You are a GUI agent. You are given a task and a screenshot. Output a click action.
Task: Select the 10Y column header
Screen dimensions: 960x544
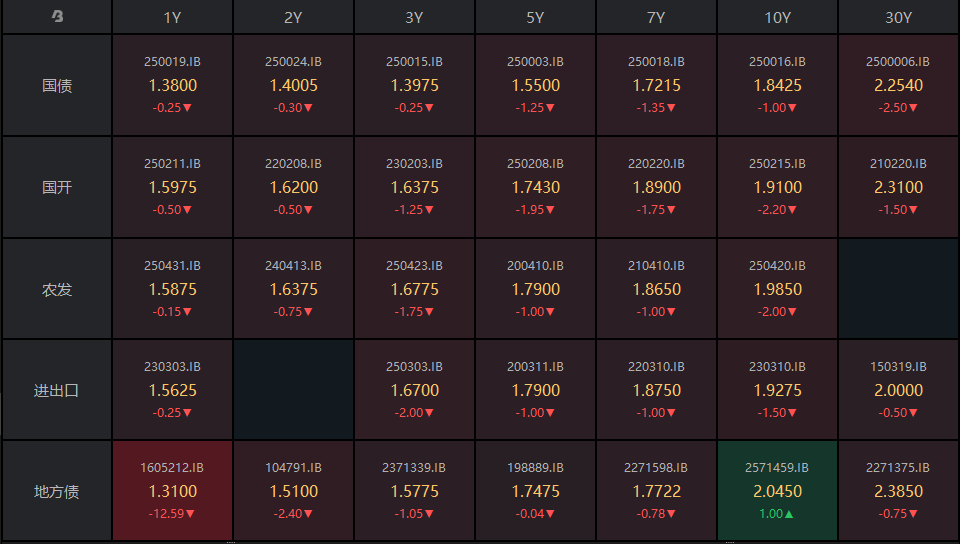click(x=777, y=17)
